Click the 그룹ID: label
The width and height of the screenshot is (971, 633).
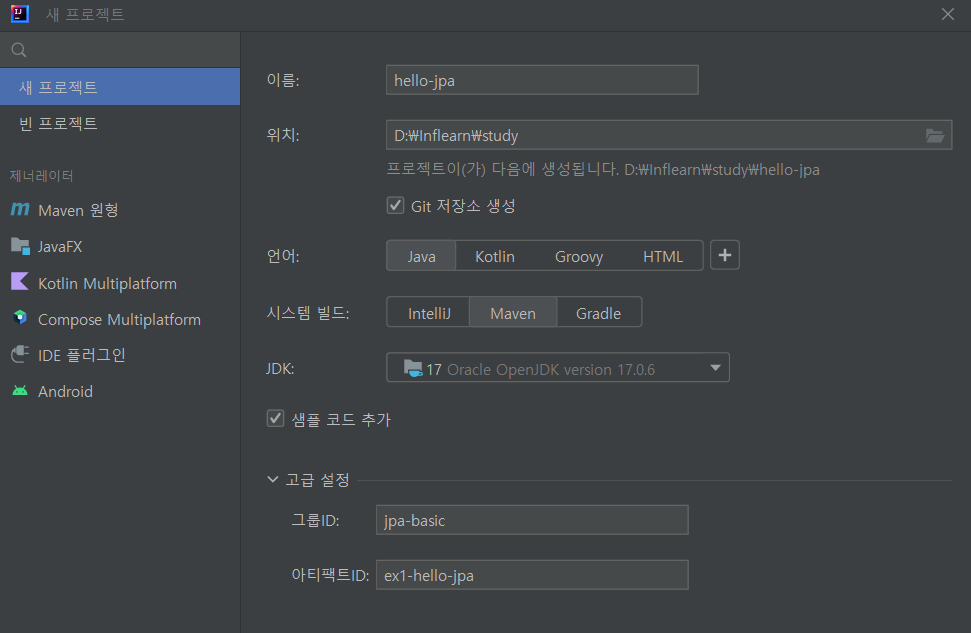tap(315, 520)
